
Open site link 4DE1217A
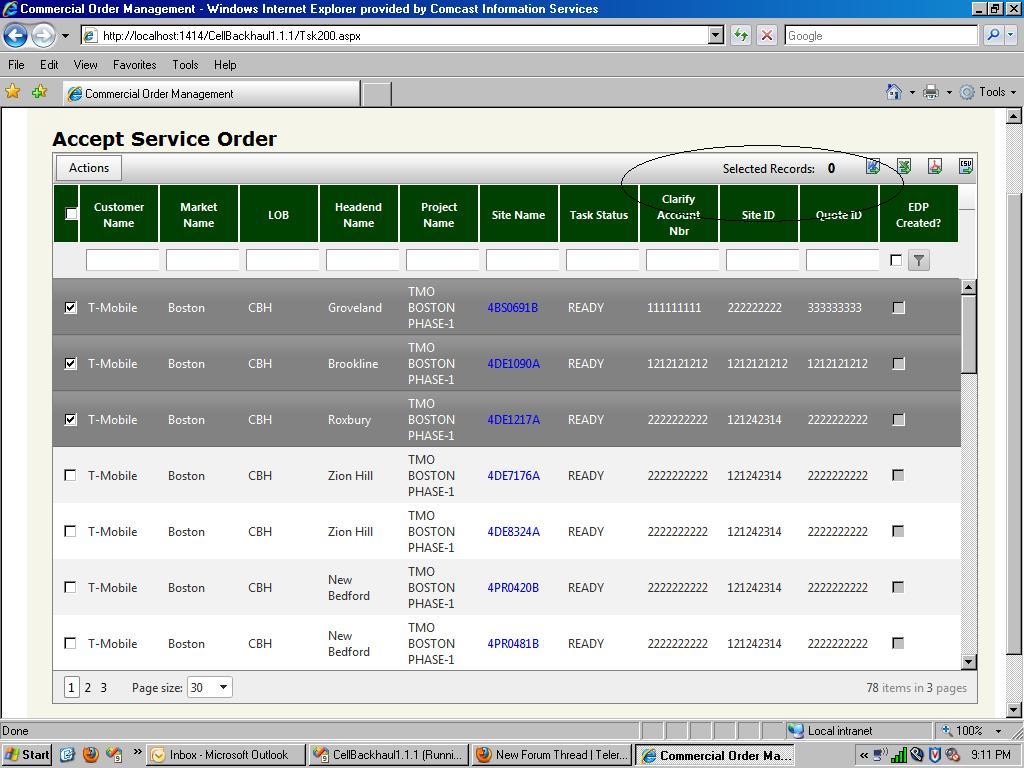[513, 419]
